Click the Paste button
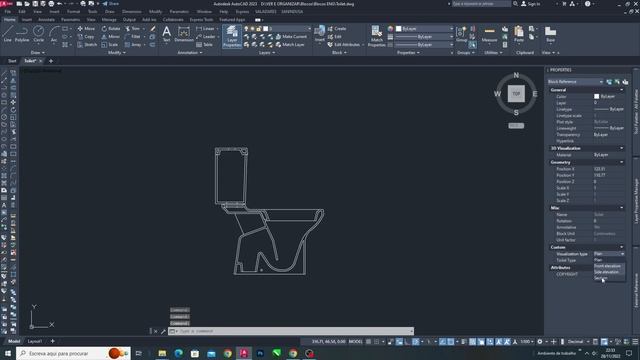 [519, 34]
